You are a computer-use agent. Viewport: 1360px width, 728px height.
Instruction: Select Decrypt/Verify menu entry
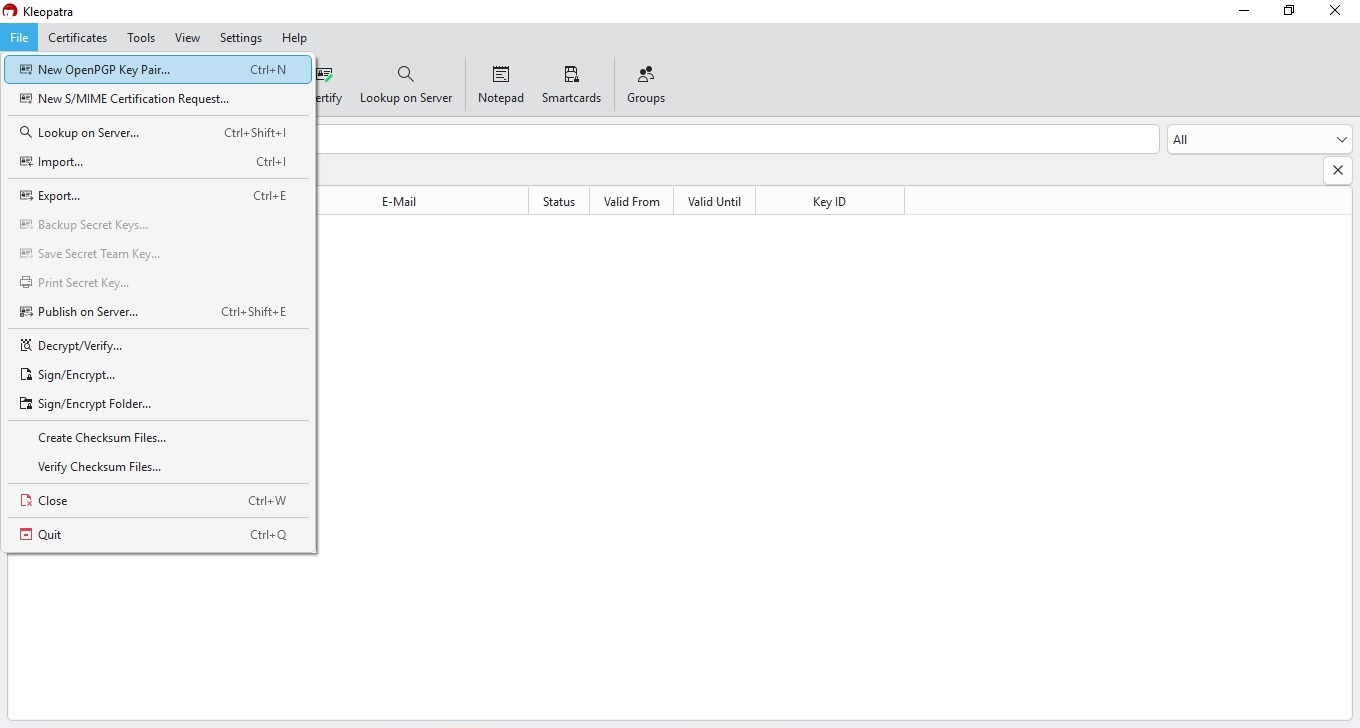(x=158, y=346)
